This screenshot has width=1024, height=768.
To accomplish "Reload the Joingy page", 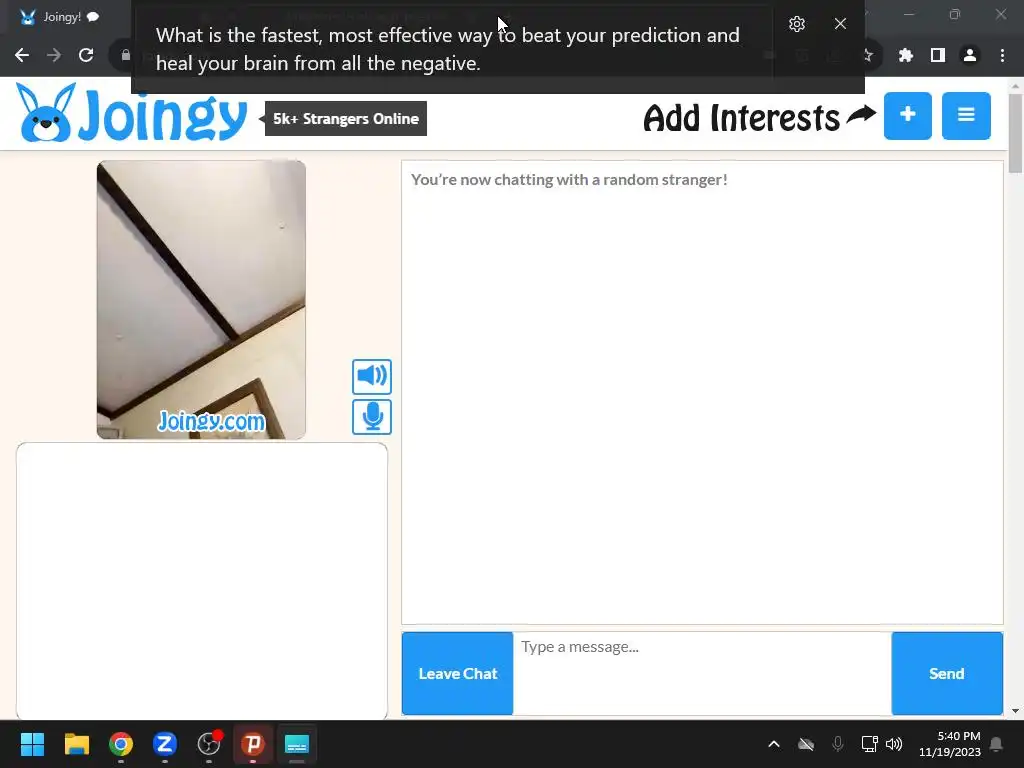I will [x=86, y=56].
